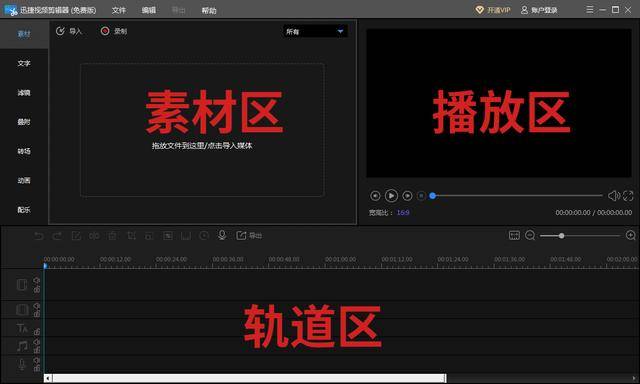Step to the next frame in the preview

coord(407,196)
